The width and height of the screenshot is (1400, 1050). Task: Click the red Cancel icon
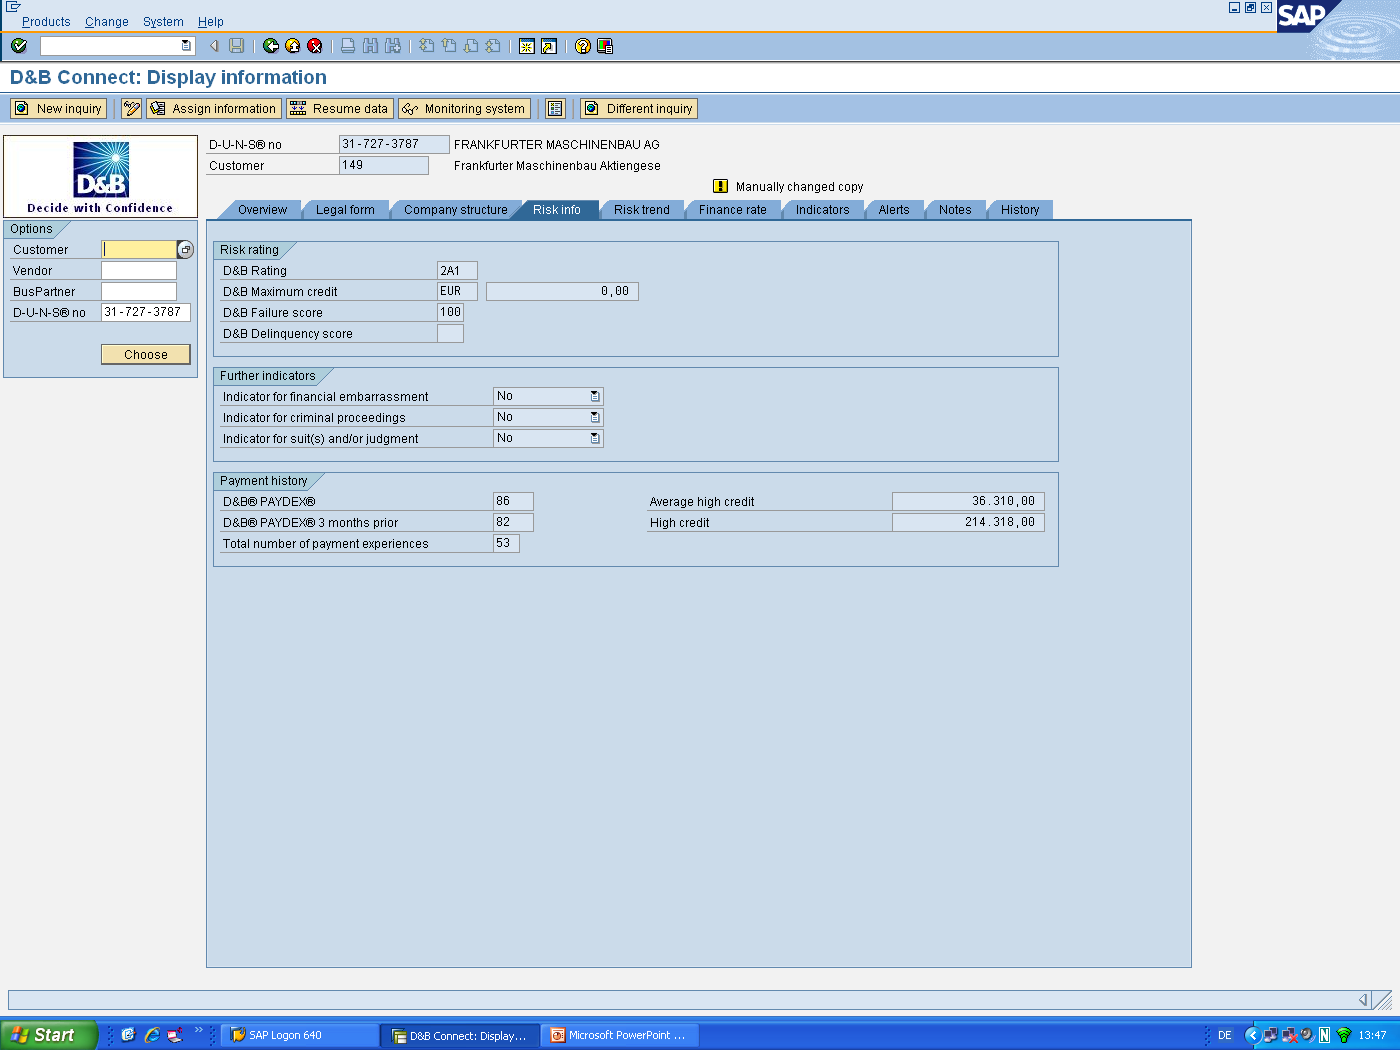pyautogui.click(x=315, y=46)
